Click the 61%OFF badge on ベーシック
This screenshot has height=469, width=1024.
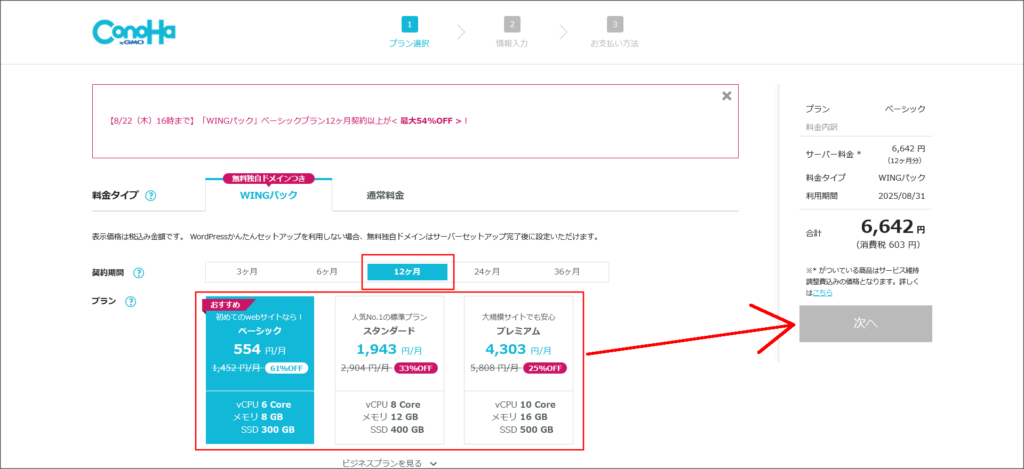tap(286, 368)
